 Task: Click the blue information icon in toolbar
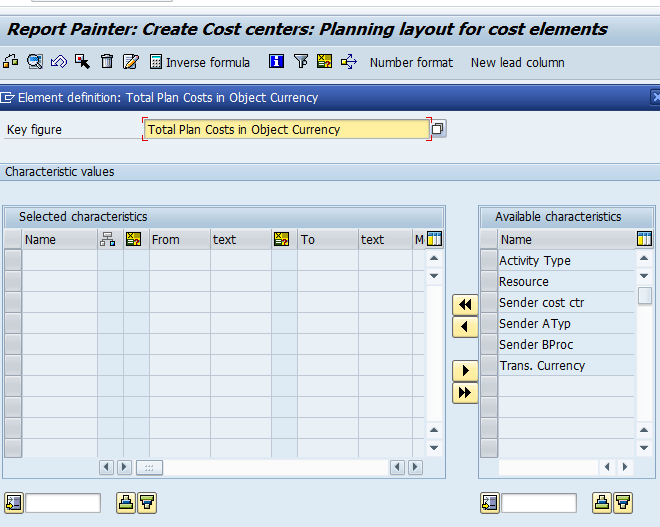click(277, 62)
